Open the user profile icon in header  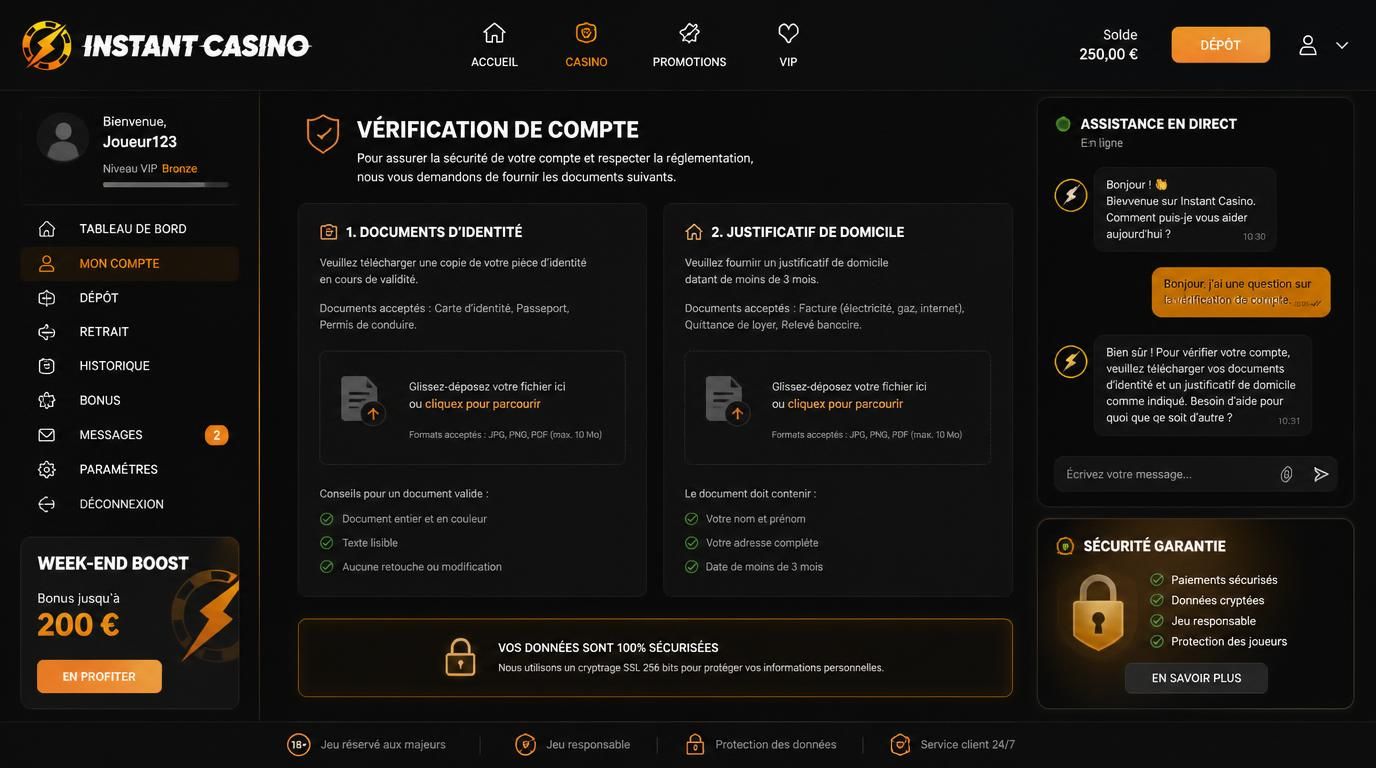(1308, 45)
